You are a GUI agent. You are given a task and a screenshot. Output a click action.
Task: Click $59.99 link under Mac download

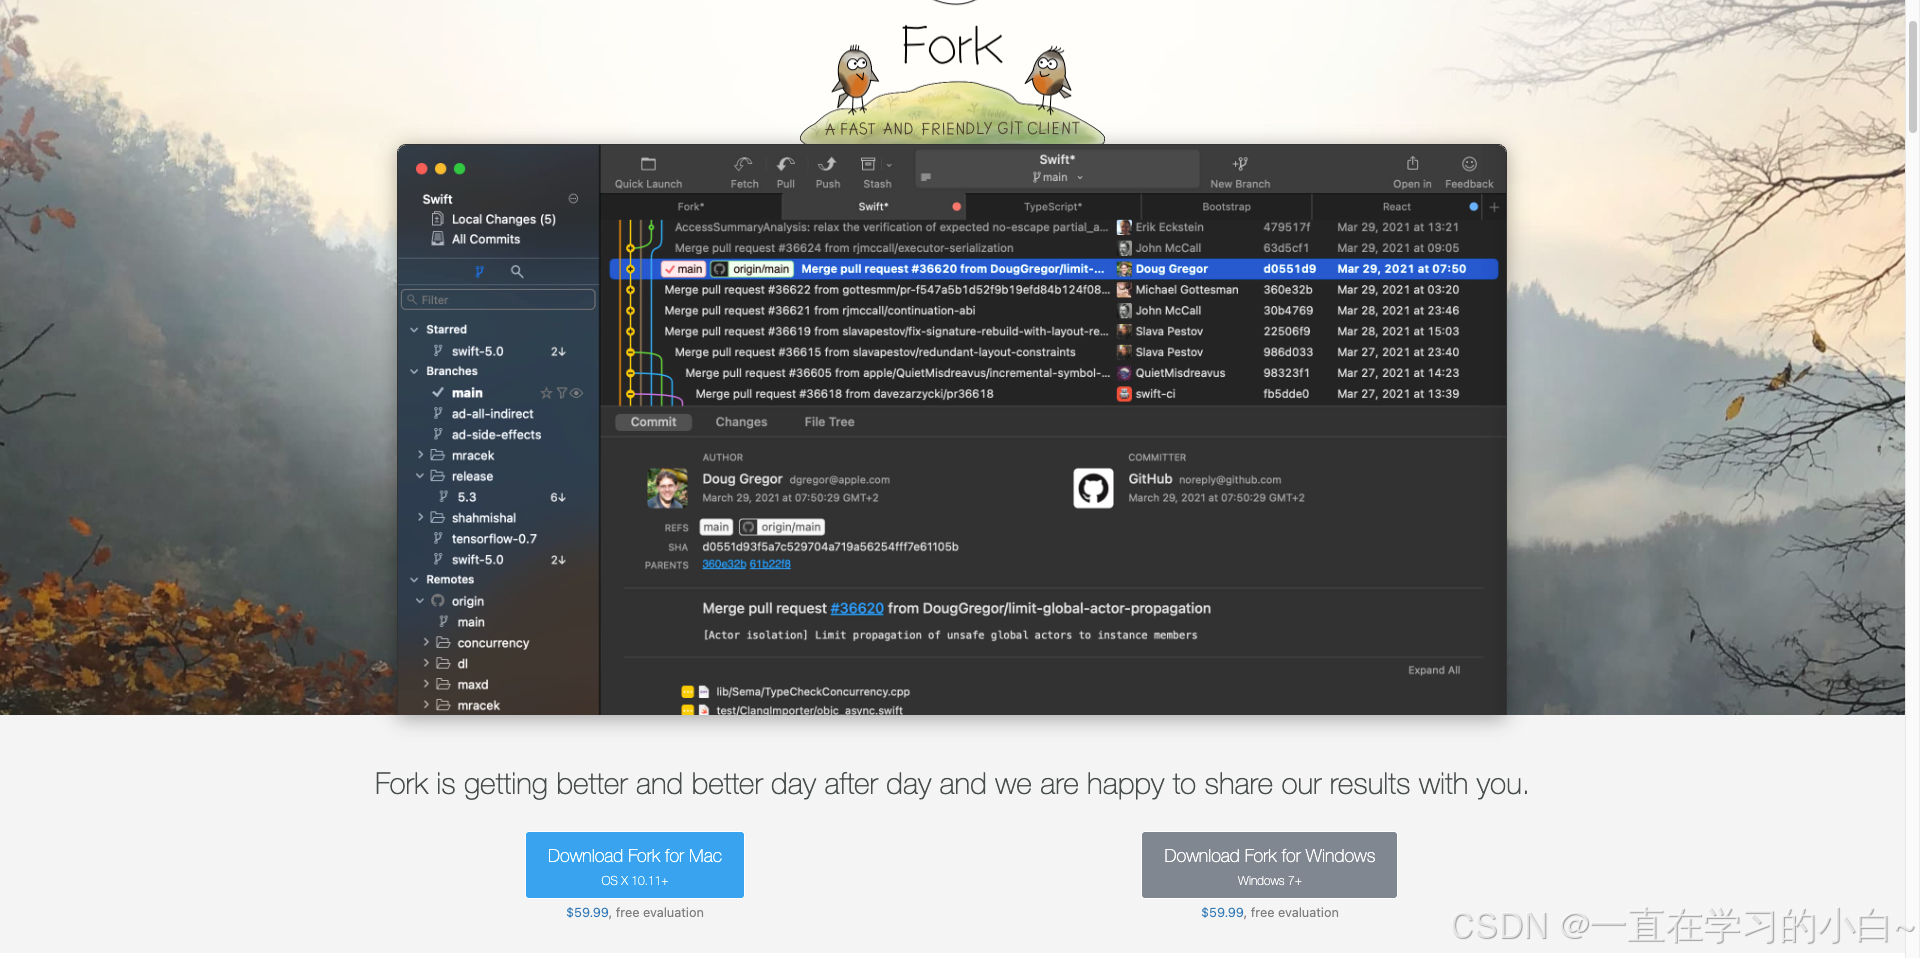tap(587, 913)
